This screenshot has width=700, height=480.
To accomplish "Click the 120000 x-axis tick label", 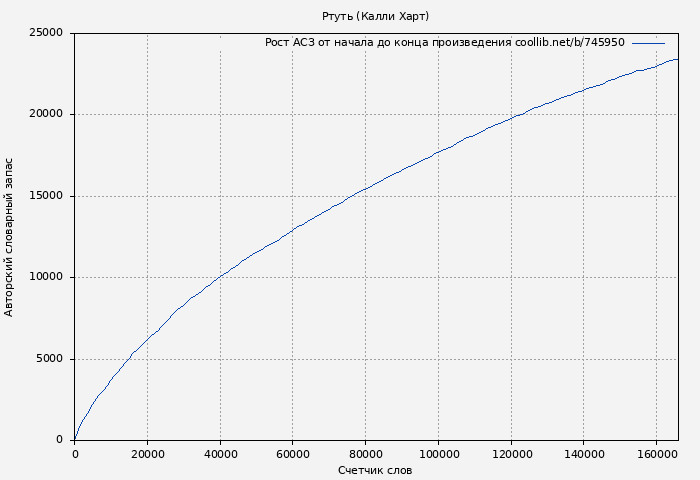I will pyautogui.click(x=511, y=454).
